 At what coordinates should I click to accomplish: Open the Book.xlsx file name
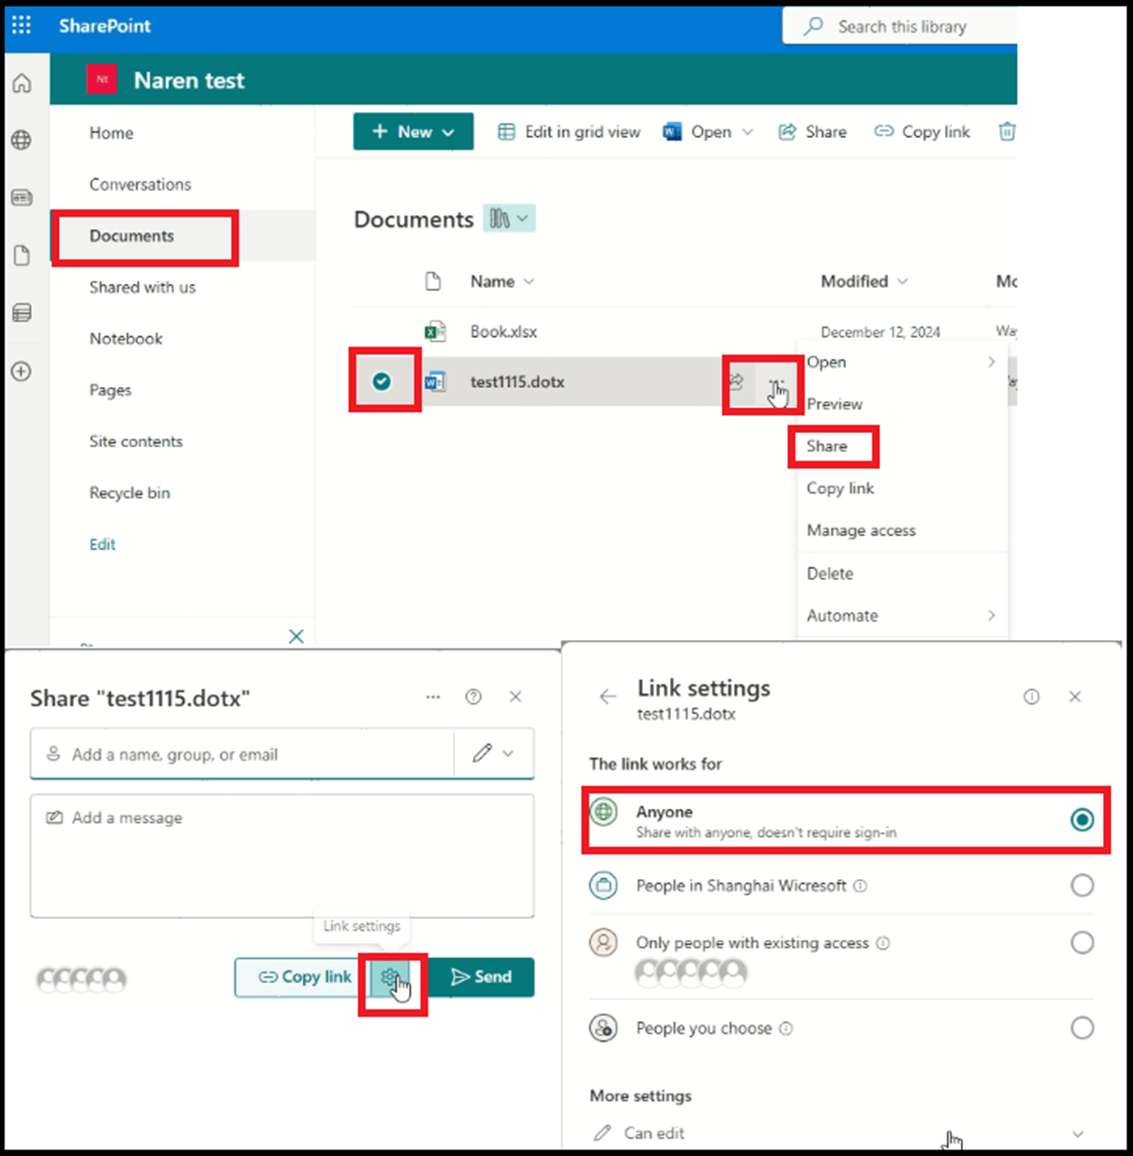pos(503,332)
